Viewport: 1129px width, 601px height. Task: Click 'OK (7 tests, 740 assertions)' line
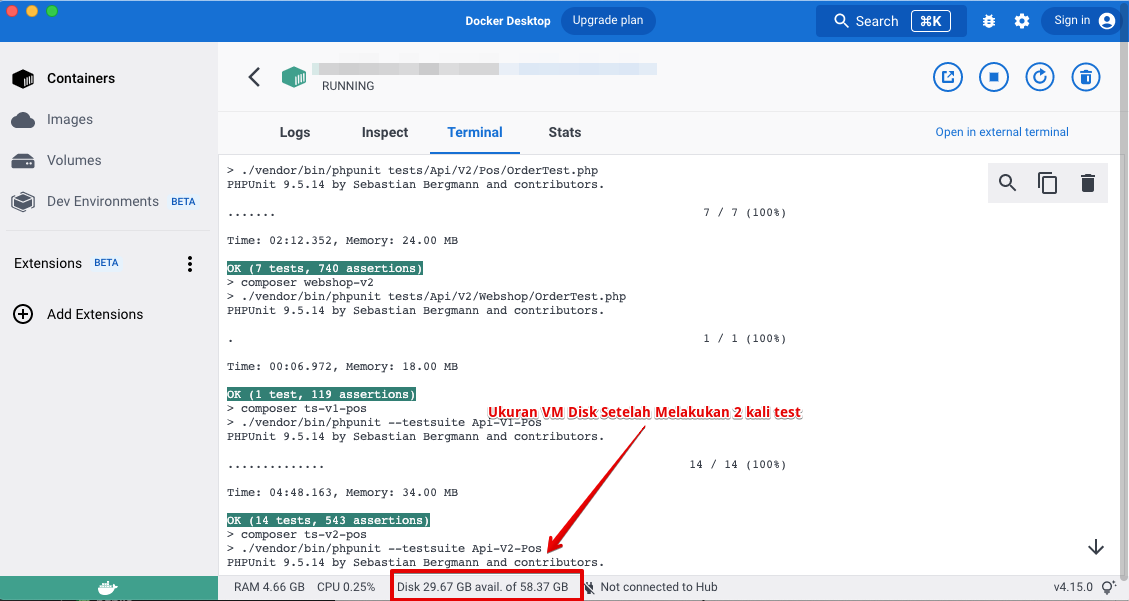click(x=325, y=268)
